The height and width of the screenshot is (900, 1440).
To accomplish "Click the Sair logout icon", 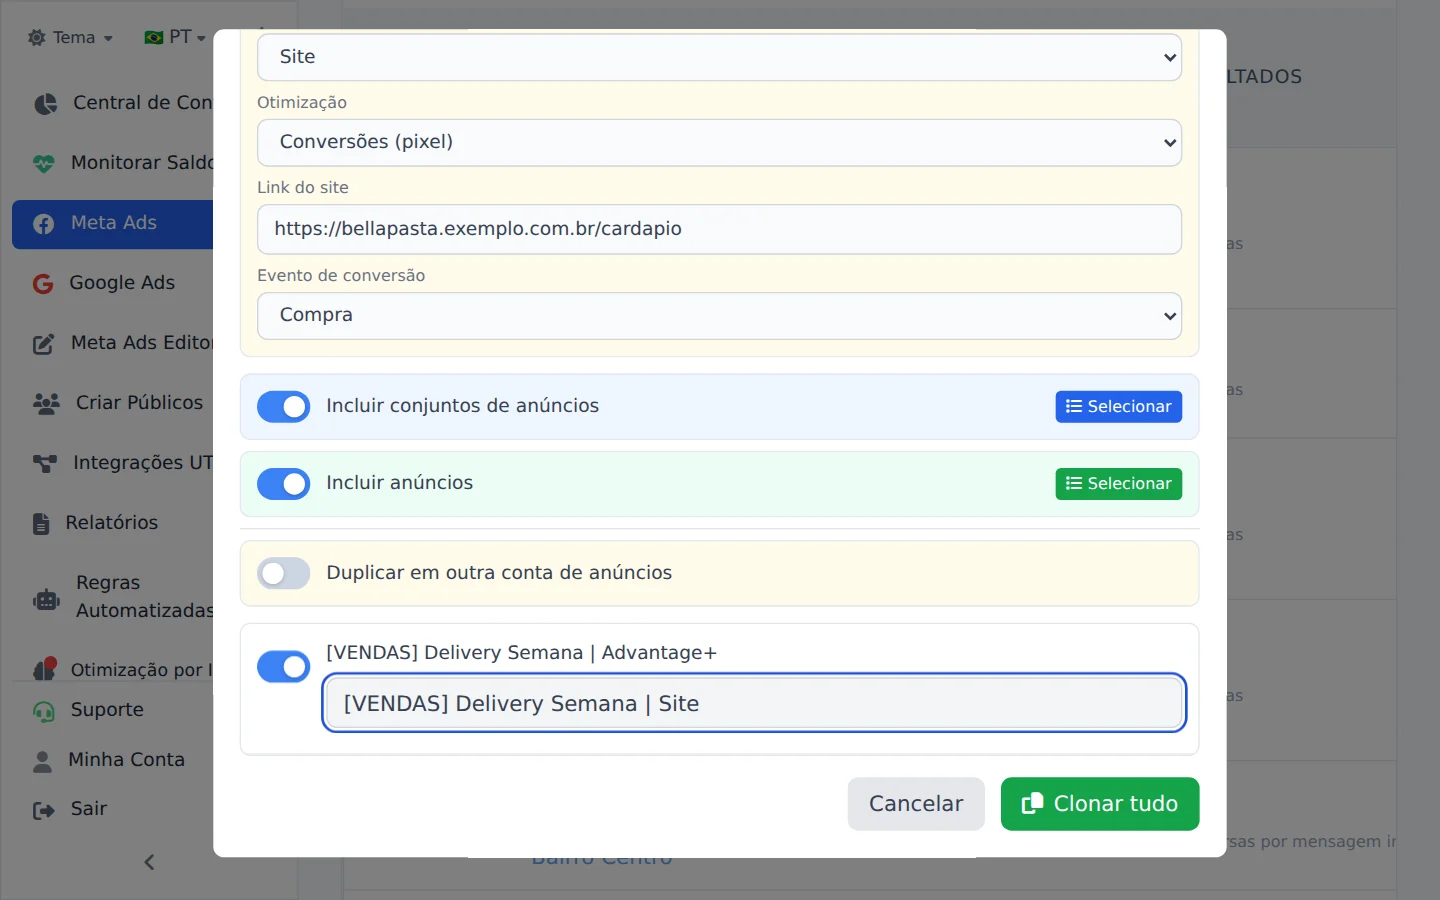I will click(44, 810).
